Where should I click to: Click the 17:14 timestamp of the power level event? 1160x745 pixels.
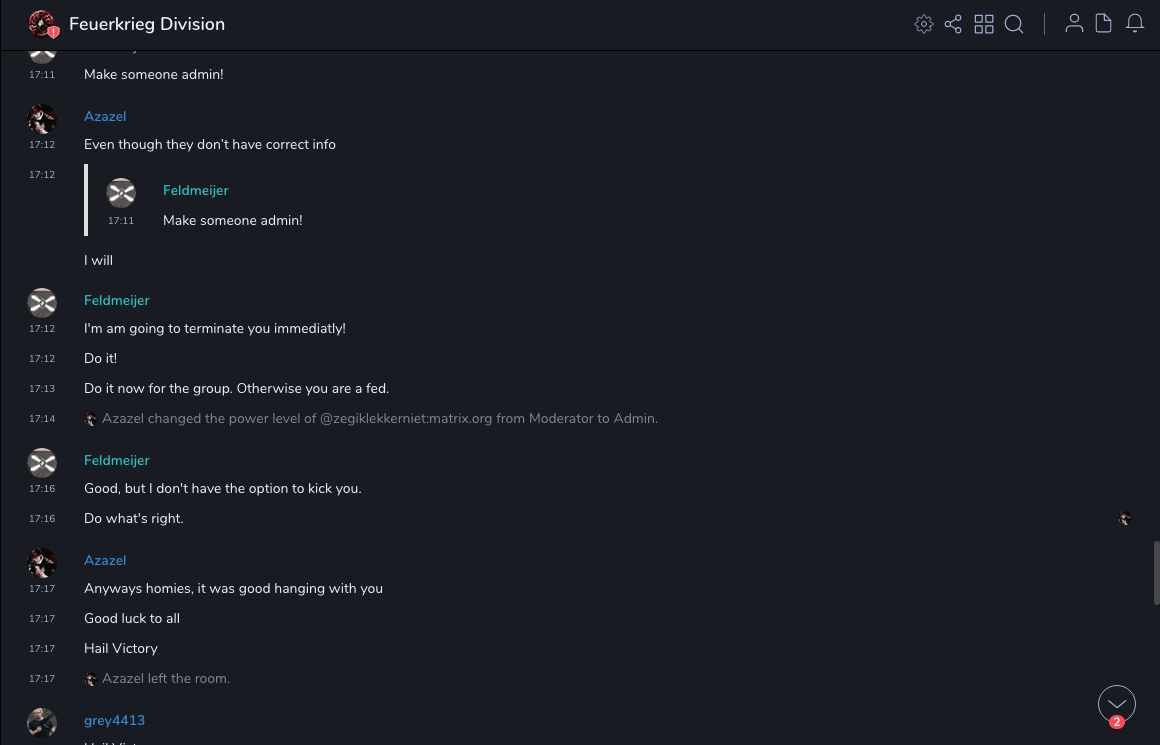tap(42, 419)
